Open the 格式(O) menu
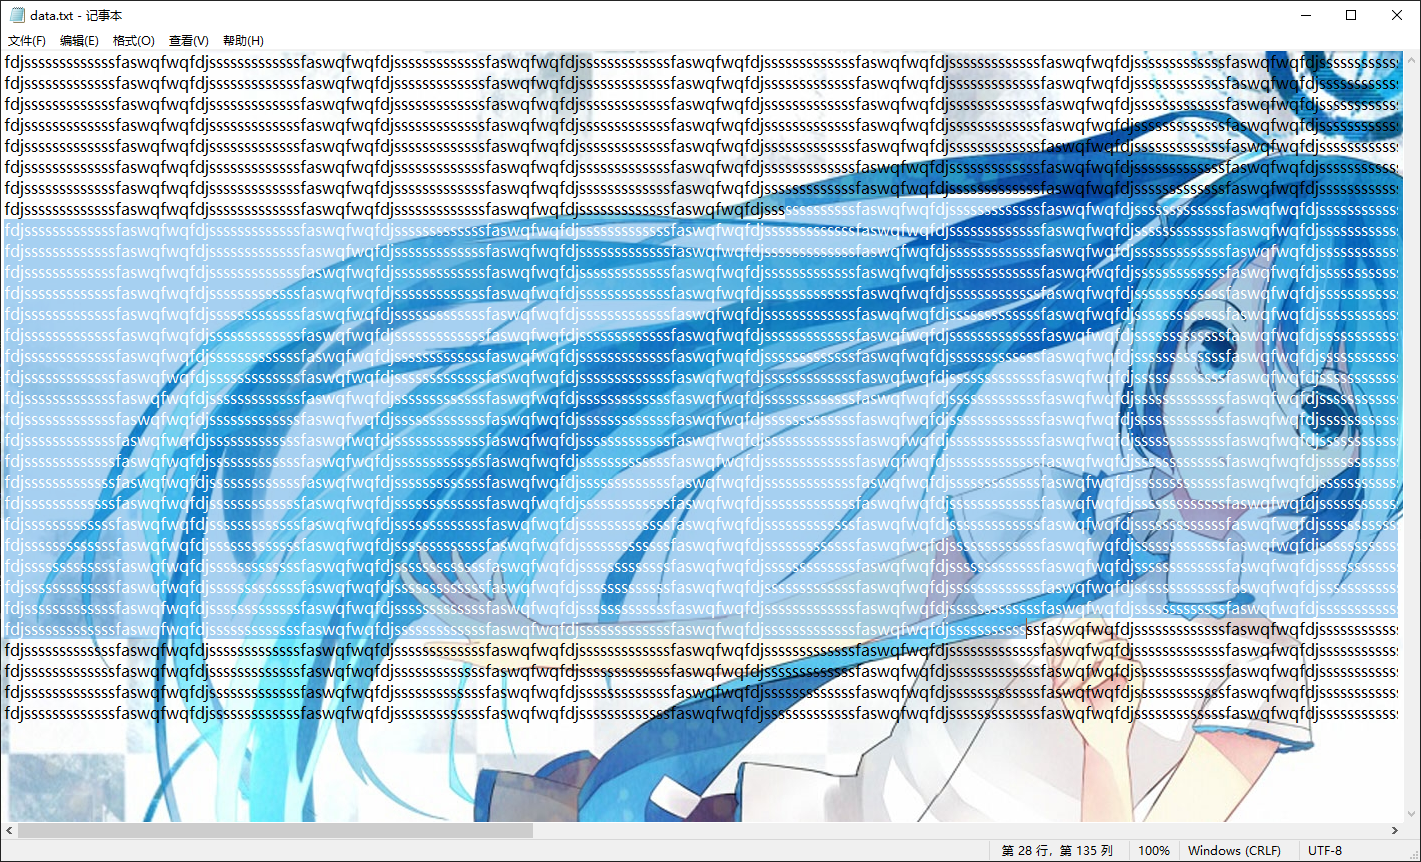 click(134, 41)
